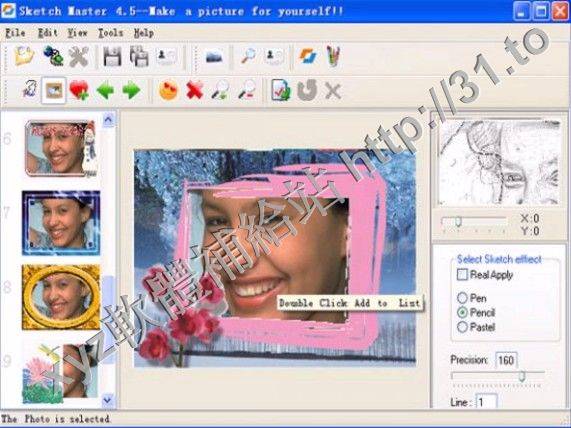Click the smiley face with heart eyes icon

coord(169,90)
